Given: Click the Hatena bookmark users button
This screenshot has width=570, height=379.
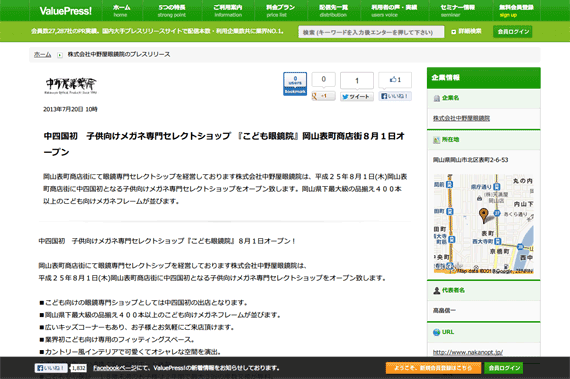Looking at the screenshot, I should click(x=295, y=84).
